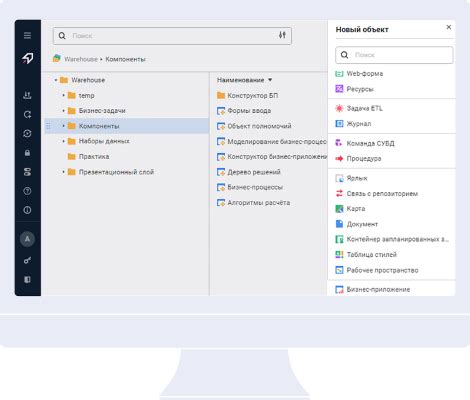This screenshot has width=470, height=400.
Task: Click the refresh icon in the sidebar
Action: 27,115
